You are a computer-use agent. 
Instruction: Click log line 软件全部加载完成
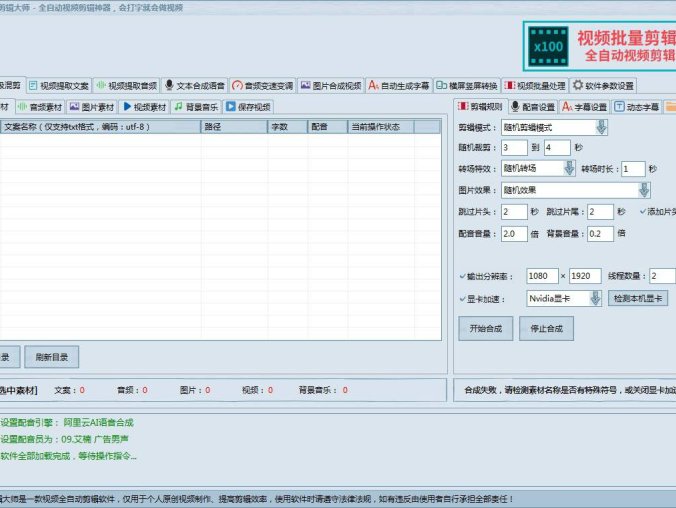(x=69, y=456)
